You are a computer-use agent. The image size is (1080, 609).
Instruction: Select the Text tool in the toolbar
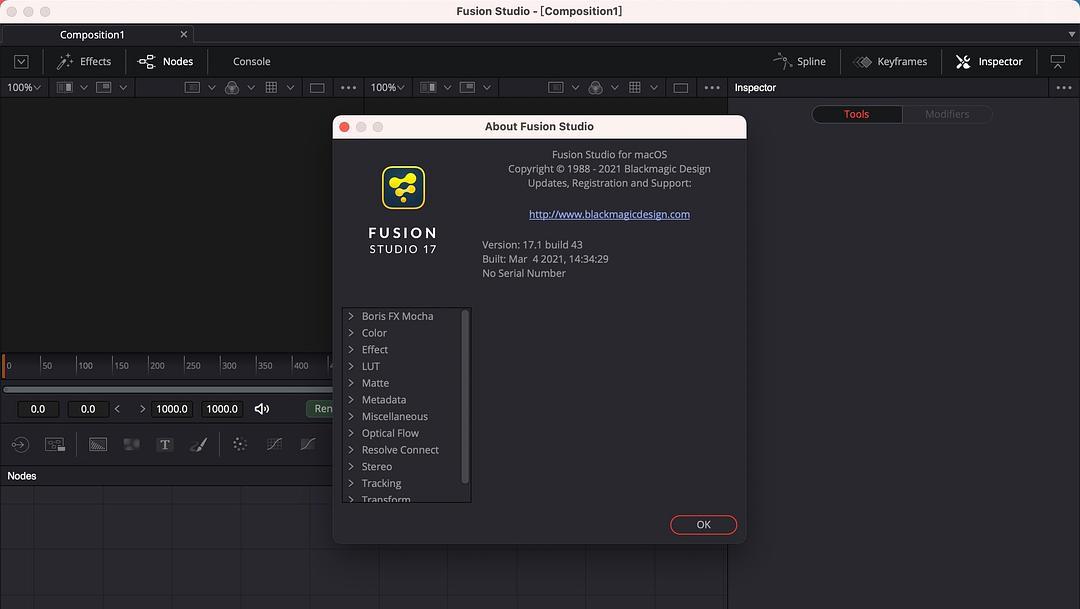pos(165,445)
